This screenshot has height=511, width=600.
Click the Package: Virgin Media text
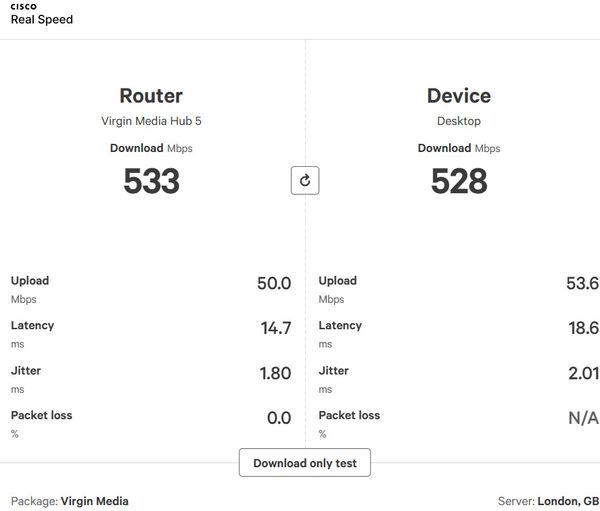pyautogui.click(x=70, y=501)
